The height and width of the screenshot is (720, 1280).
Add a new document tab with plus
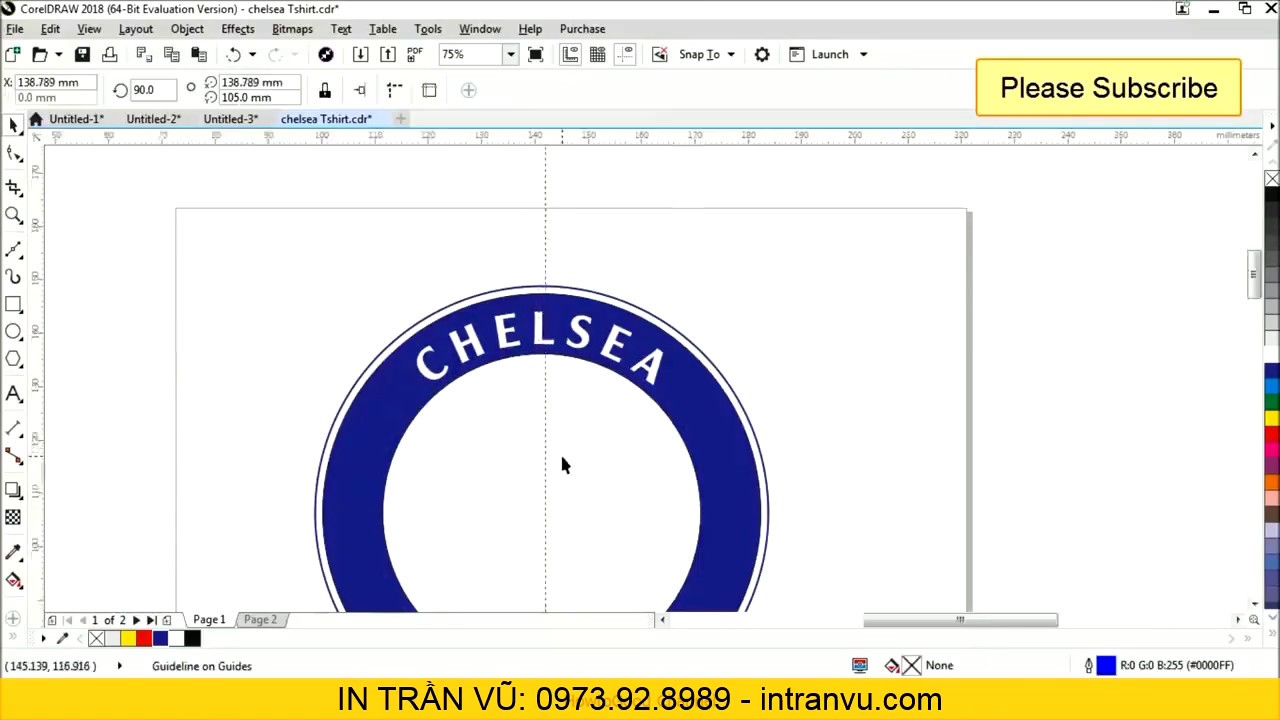point(400,119)
